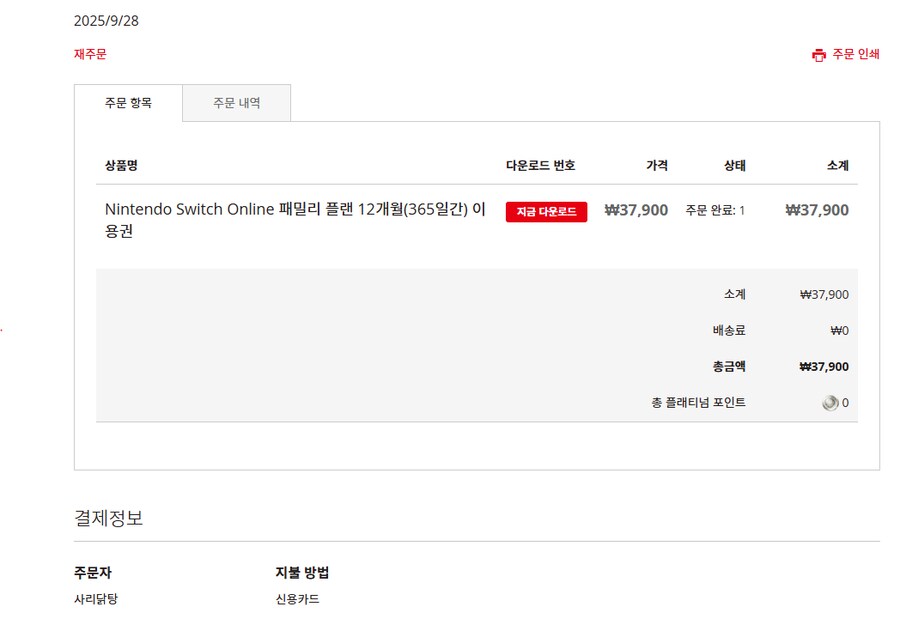Click the red 지금 다운로드 download button
900x625 pixels.
545,211
